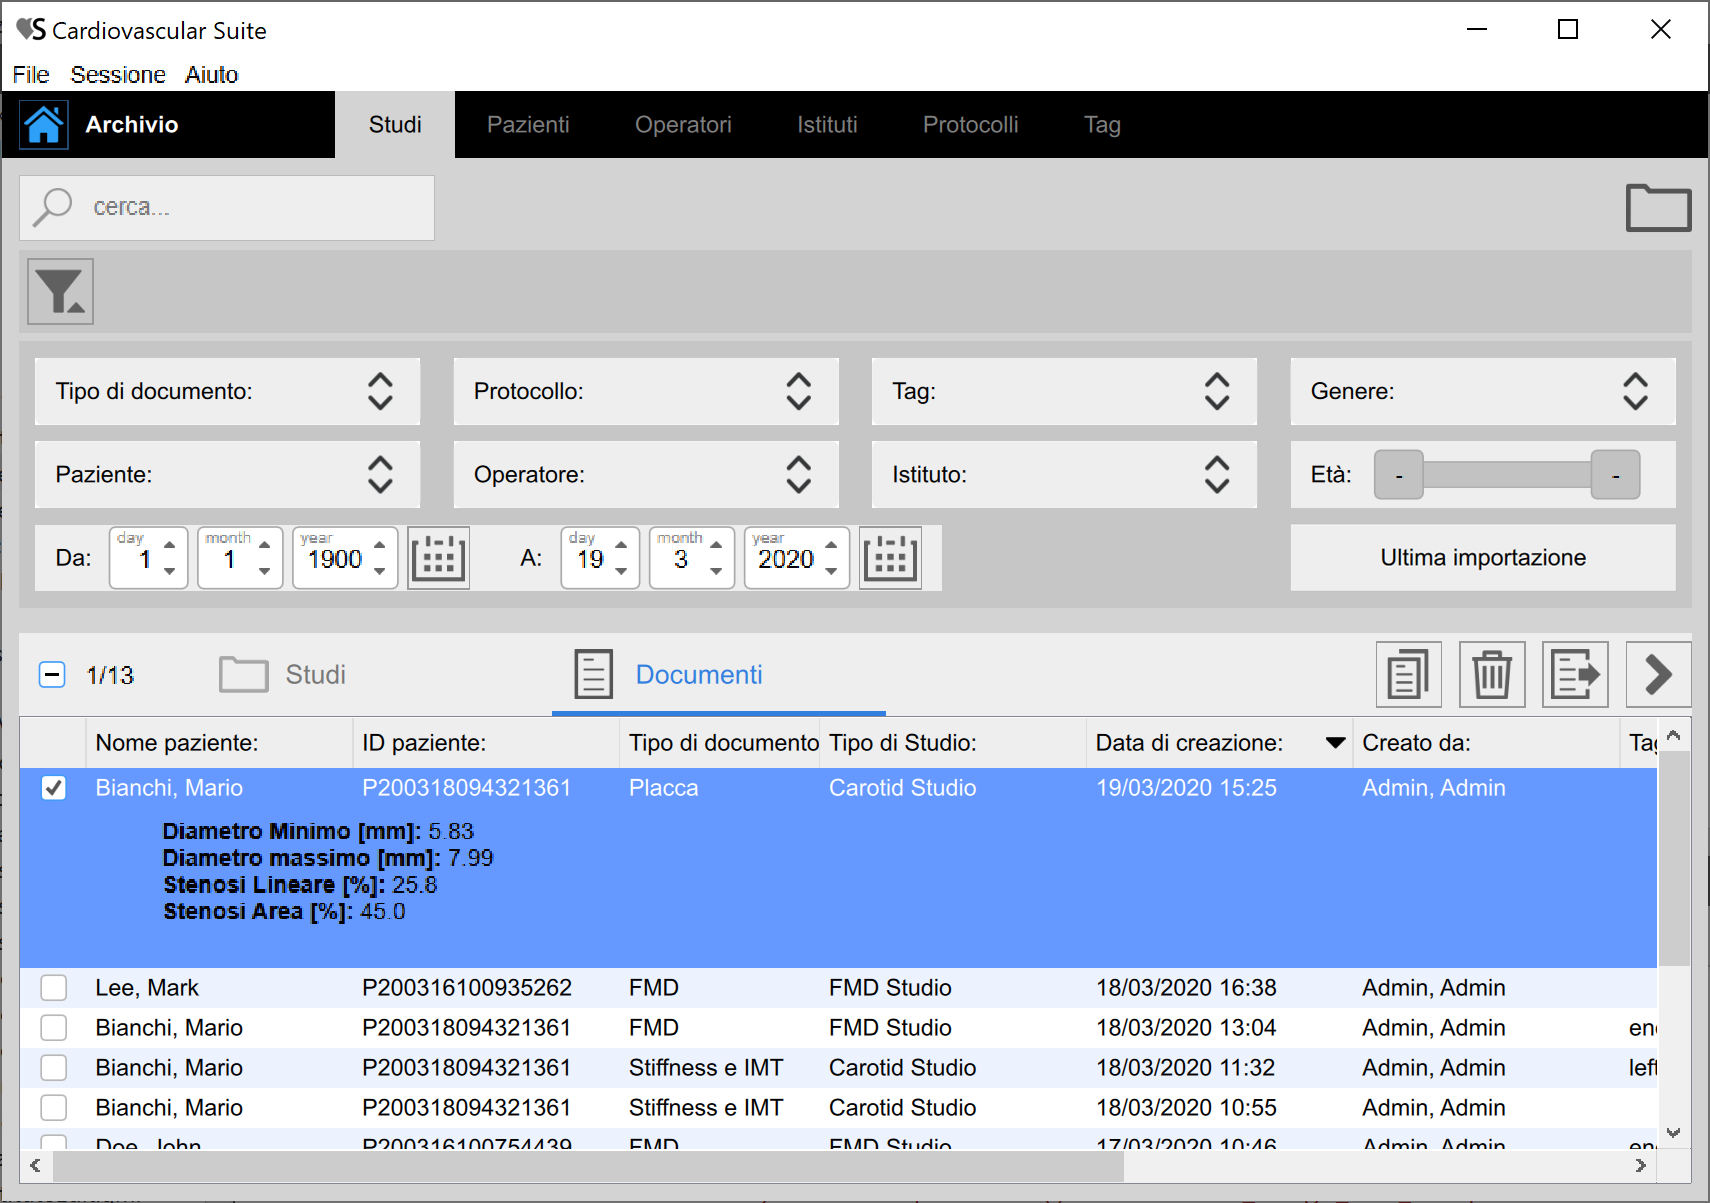Viewport: 1710px width, 1203px height.
Task: Click the cerca search field
Action: click(x=250, y=208)
